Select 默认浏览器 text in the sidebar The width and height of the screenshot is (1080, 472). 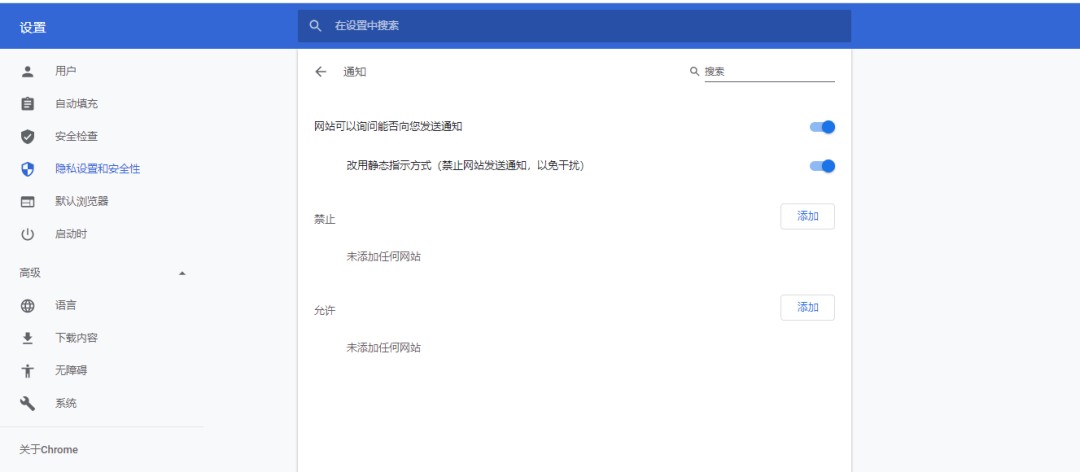81,202
